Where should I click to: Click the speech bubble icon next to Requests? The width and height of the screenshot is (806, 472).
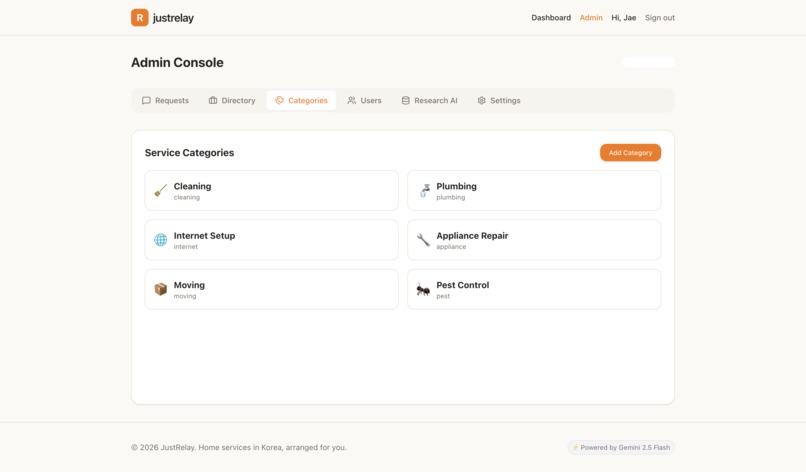(x=146, y=100)
